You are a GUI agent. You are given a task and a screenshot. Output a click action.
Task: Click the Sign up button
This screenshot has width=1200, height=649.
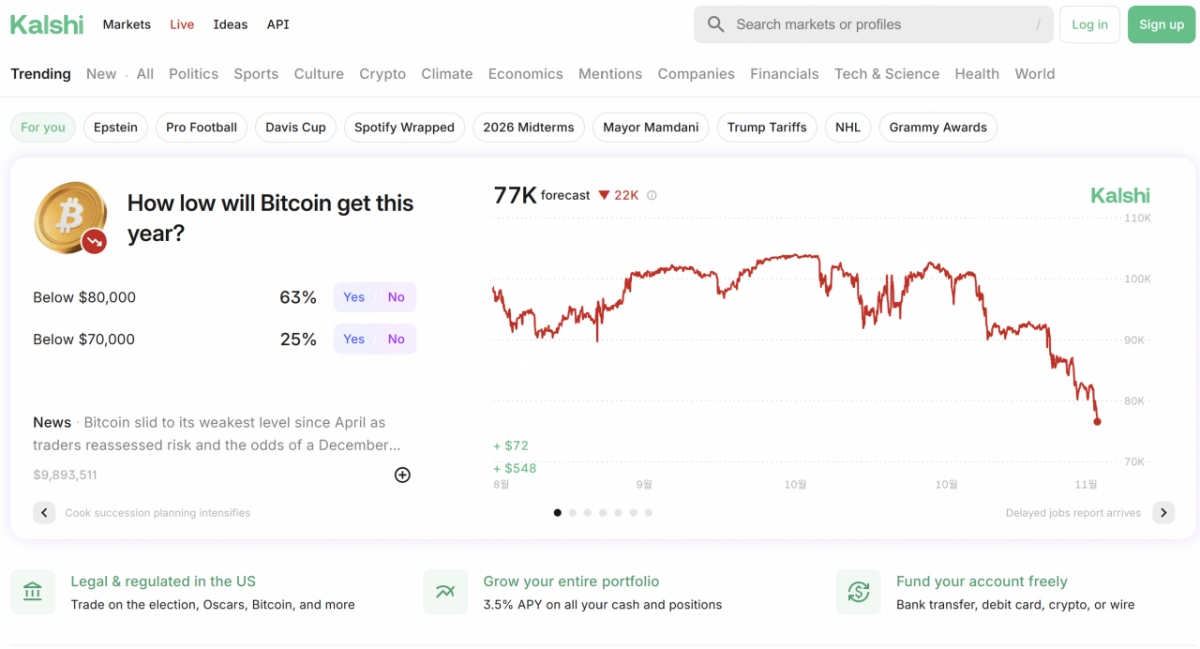pos(1161,25)
